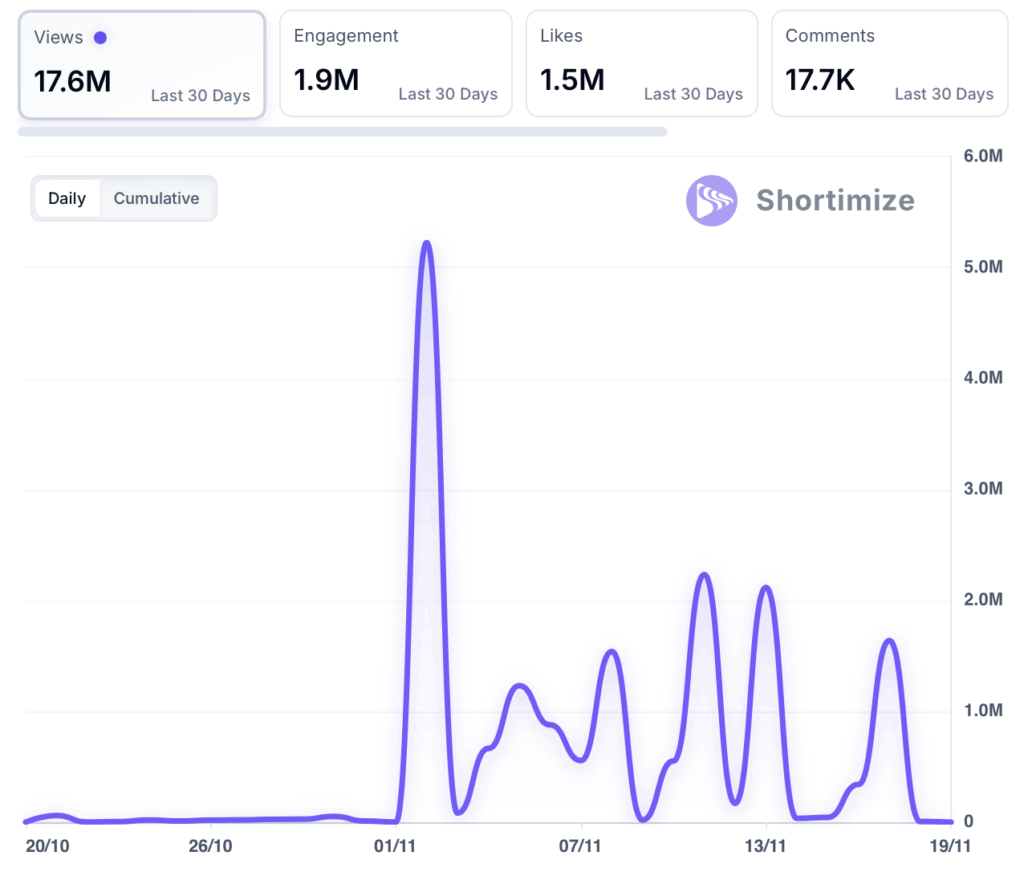Click the 5.2M peak on the chart

coord(427,243)
